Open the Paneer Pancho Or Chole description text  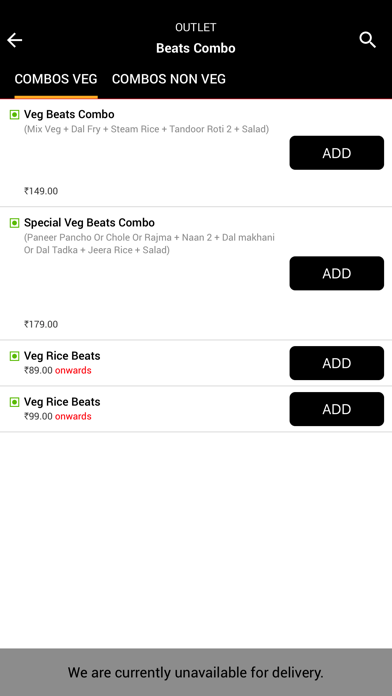point(149,244)
